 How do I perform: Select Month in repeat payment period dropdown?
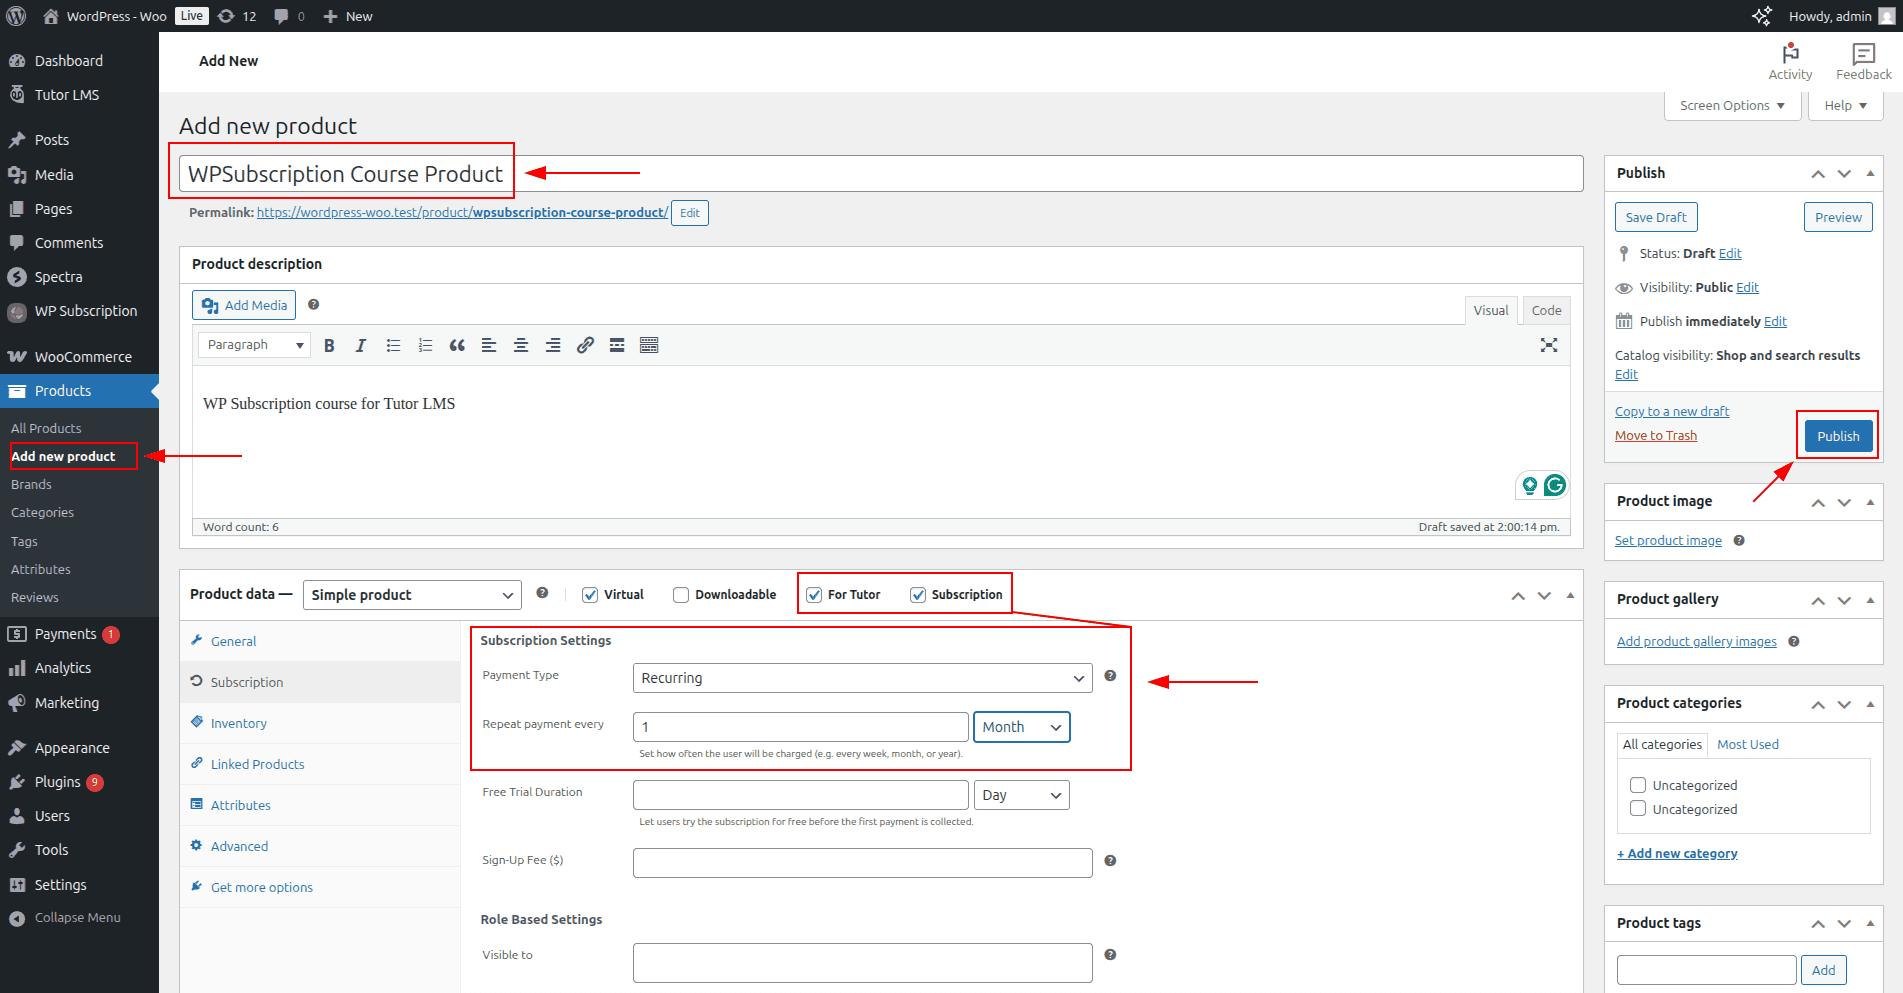[1020, 727]
